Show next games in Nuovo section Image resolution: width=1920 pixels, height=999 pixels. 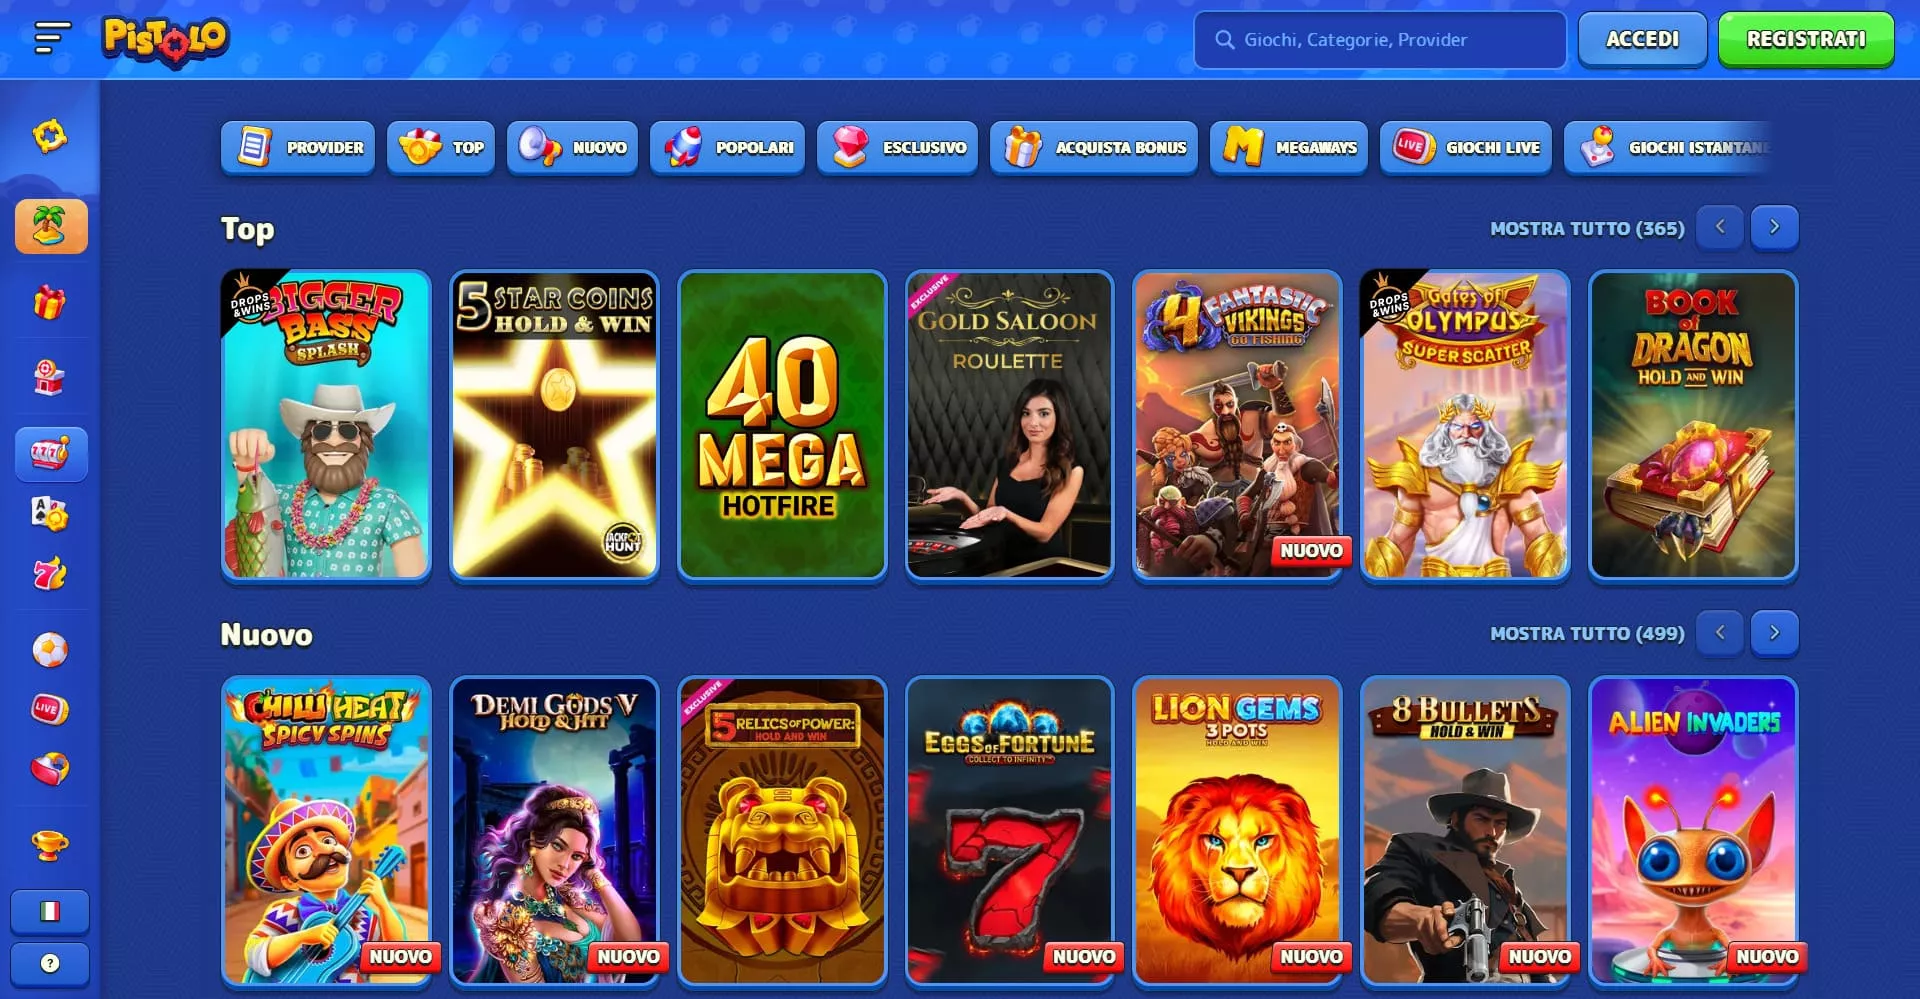coord(1774,633)
